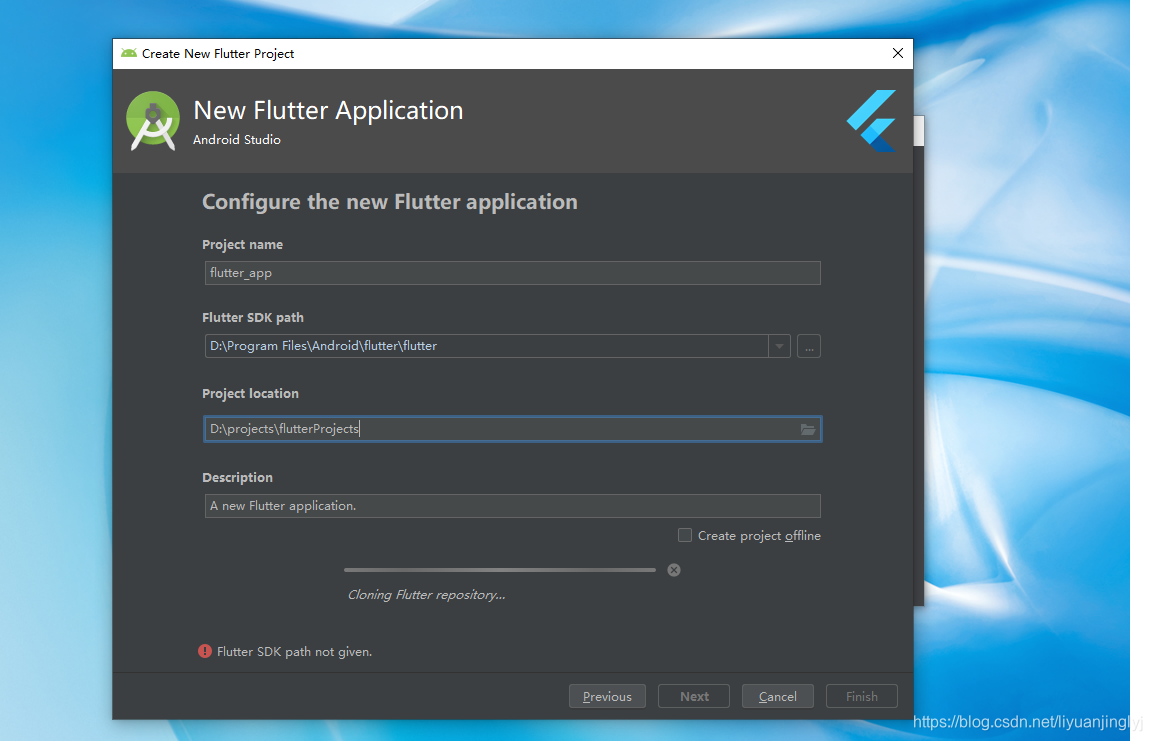Click the Android Studio logo icon
Image resolution: width=1152 pixels, height=741 pixels.
153,121
